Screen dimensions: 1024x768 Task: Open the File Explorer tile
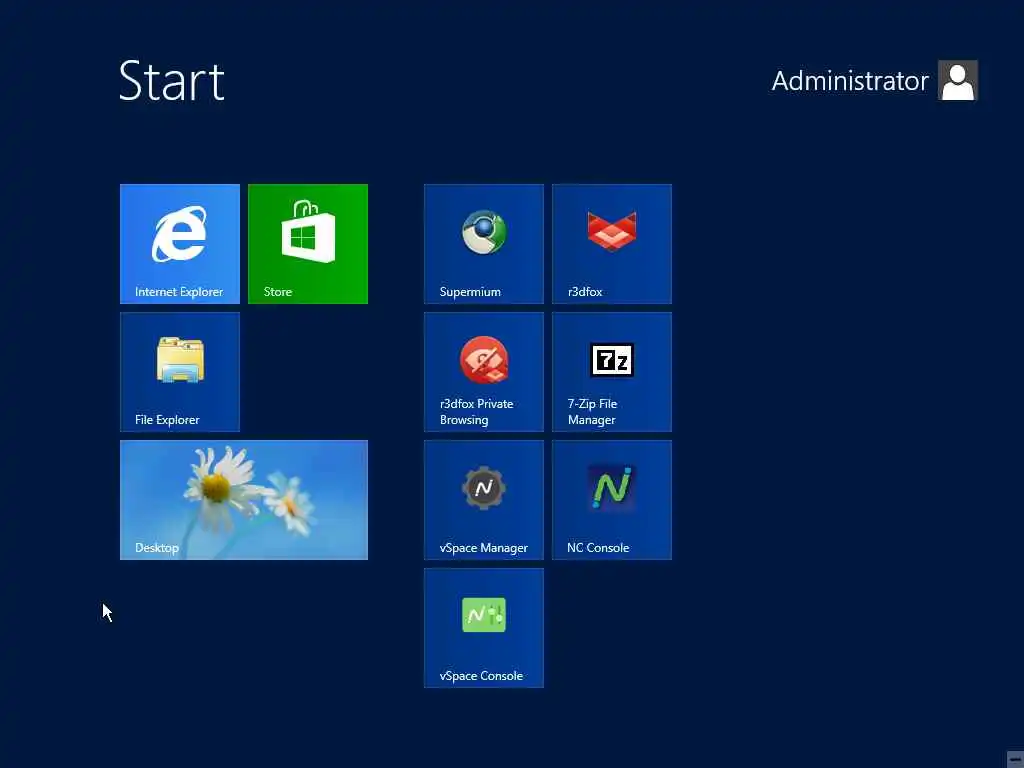(180, 372)
